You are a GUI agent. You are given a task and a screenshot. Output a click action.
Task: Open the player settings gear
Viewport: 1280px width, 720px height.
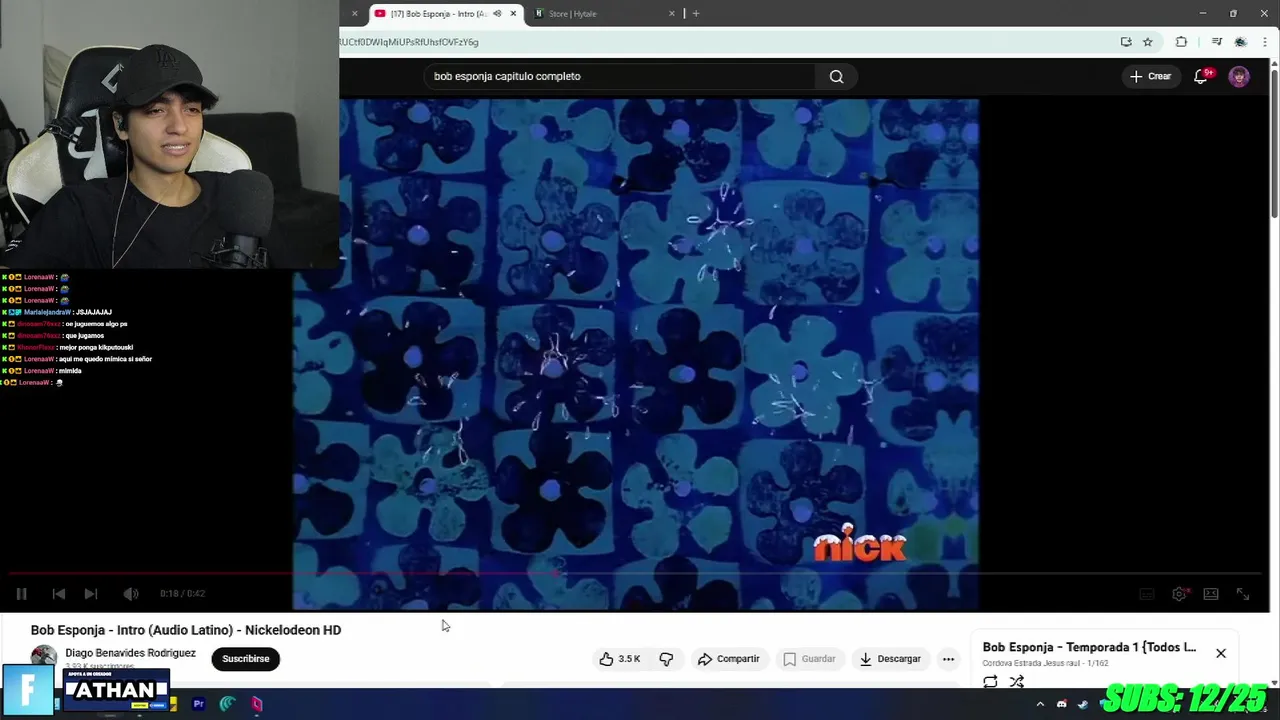(1179, 594)
